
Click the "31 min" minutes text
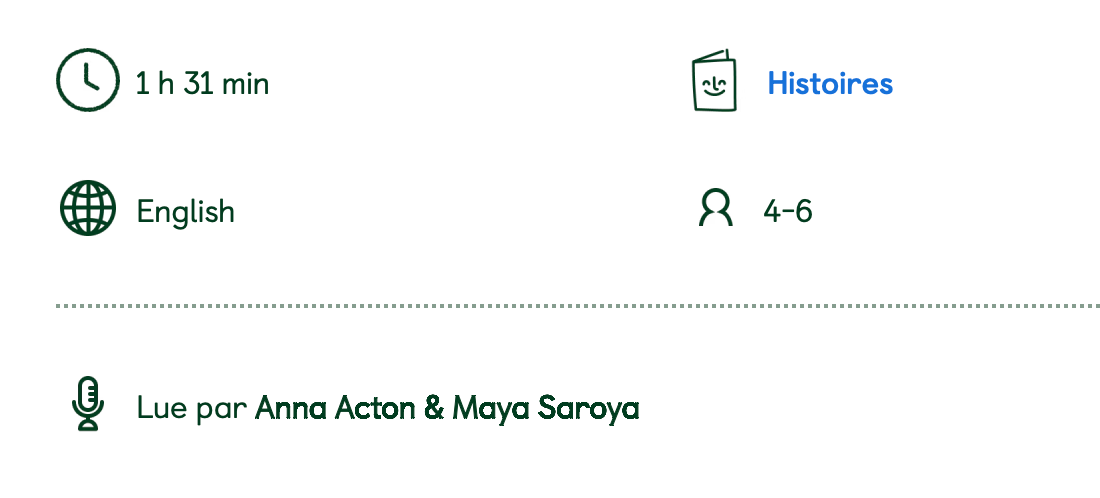point(227,83)
